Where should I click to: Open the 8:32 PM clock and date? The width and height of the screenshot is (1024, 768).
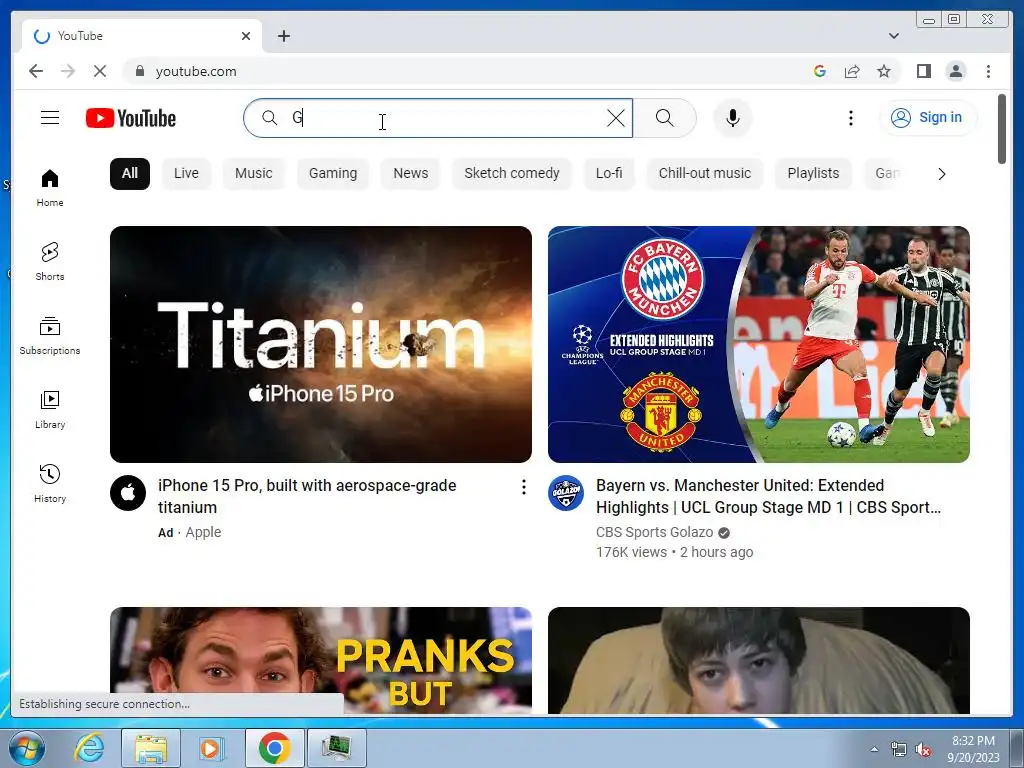tap(973, 749)
